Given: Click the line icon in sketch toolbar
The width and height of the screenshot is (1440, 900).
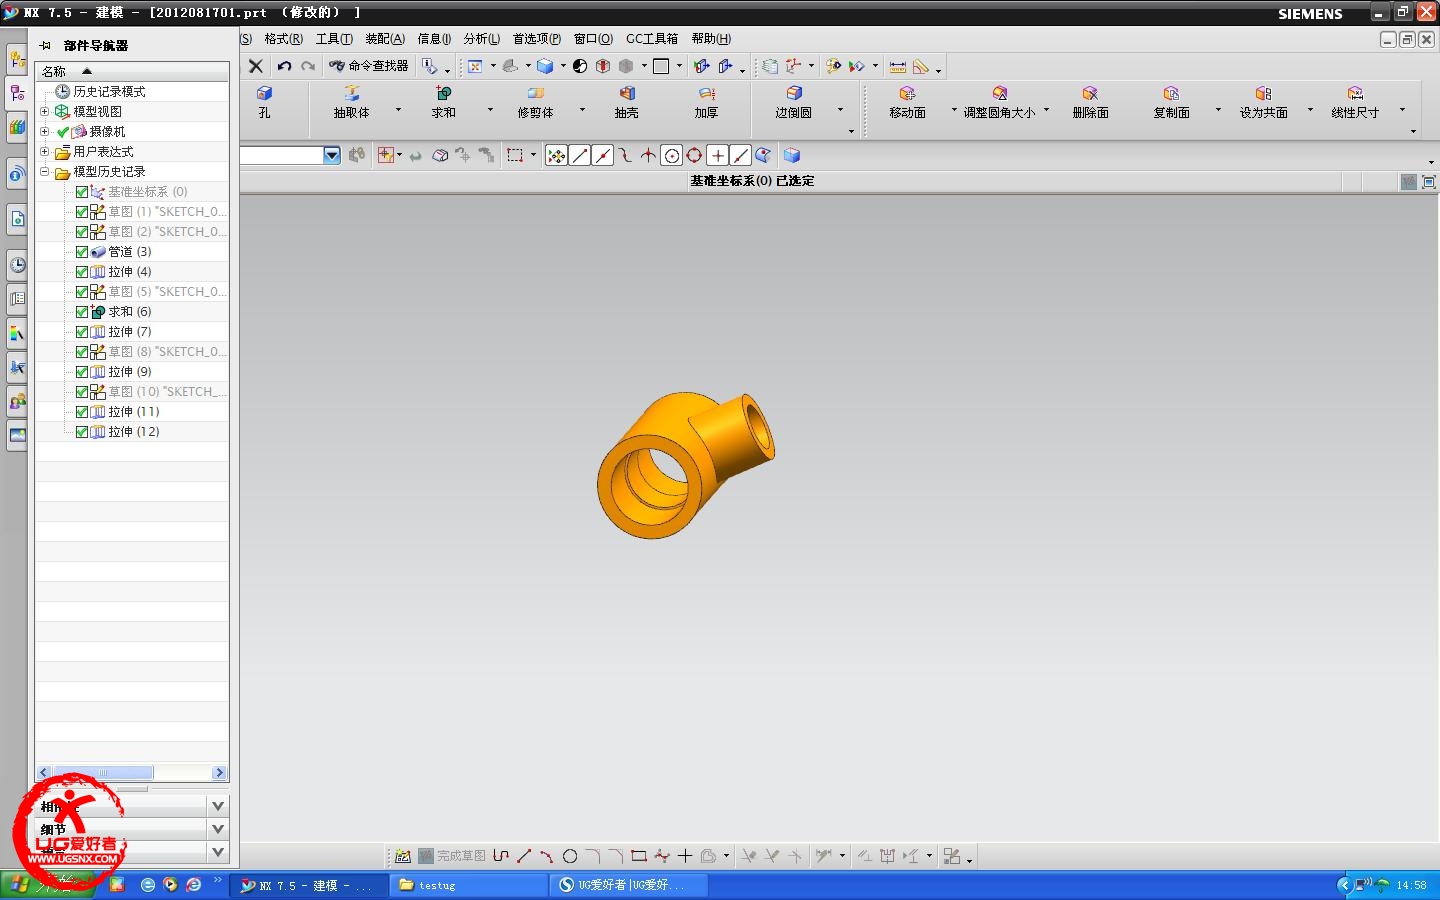Looking at the screenshot, I should (524, 856).
